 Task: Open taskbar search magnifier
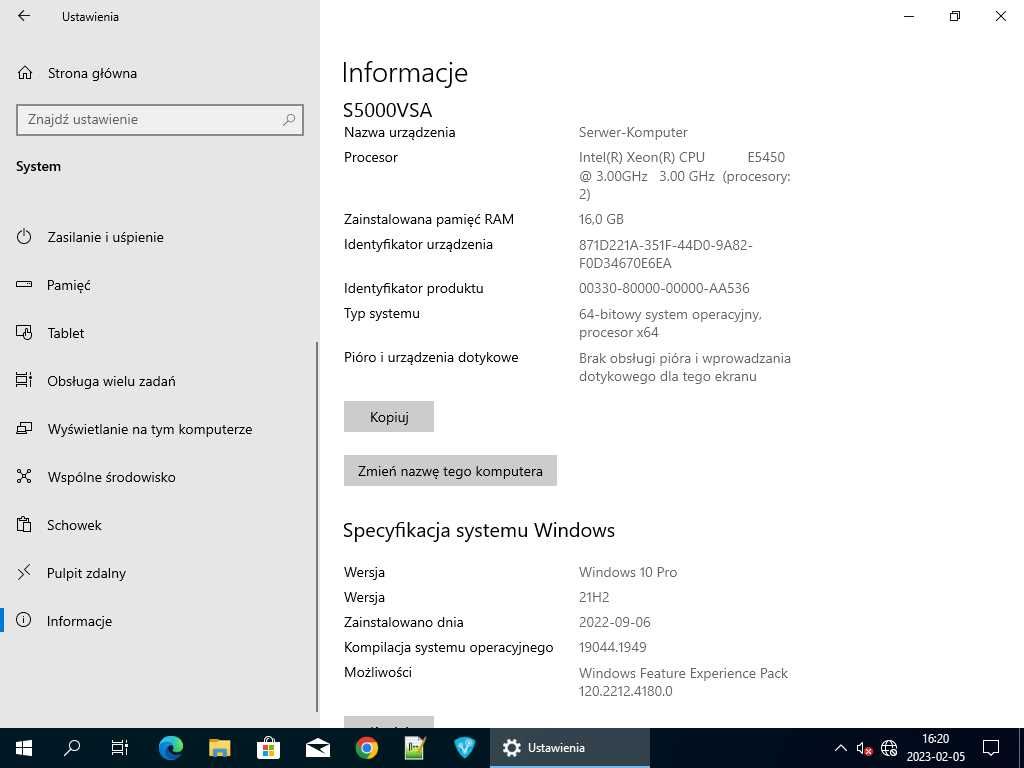(x=72, y=748)
